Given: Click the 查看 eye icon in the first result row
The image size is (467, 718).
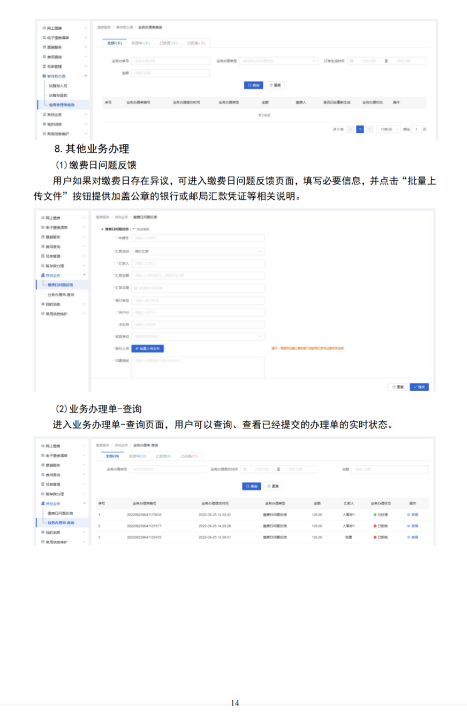Looking at the screenshot, I should tap(409, 515).
